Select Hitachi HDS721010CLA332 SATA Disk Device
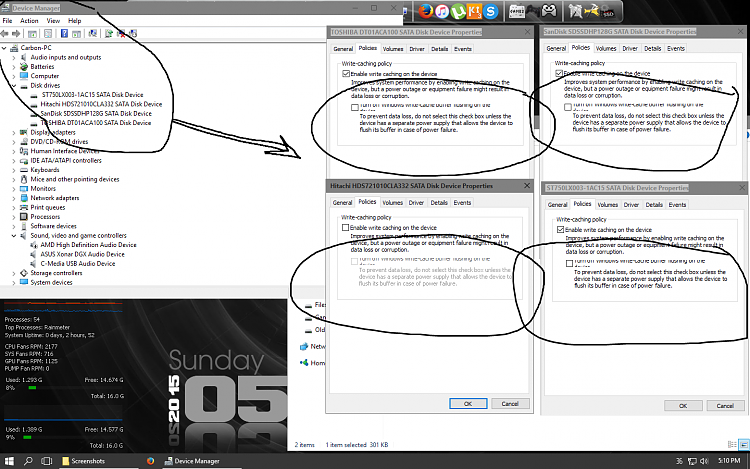 pos(101,104)
